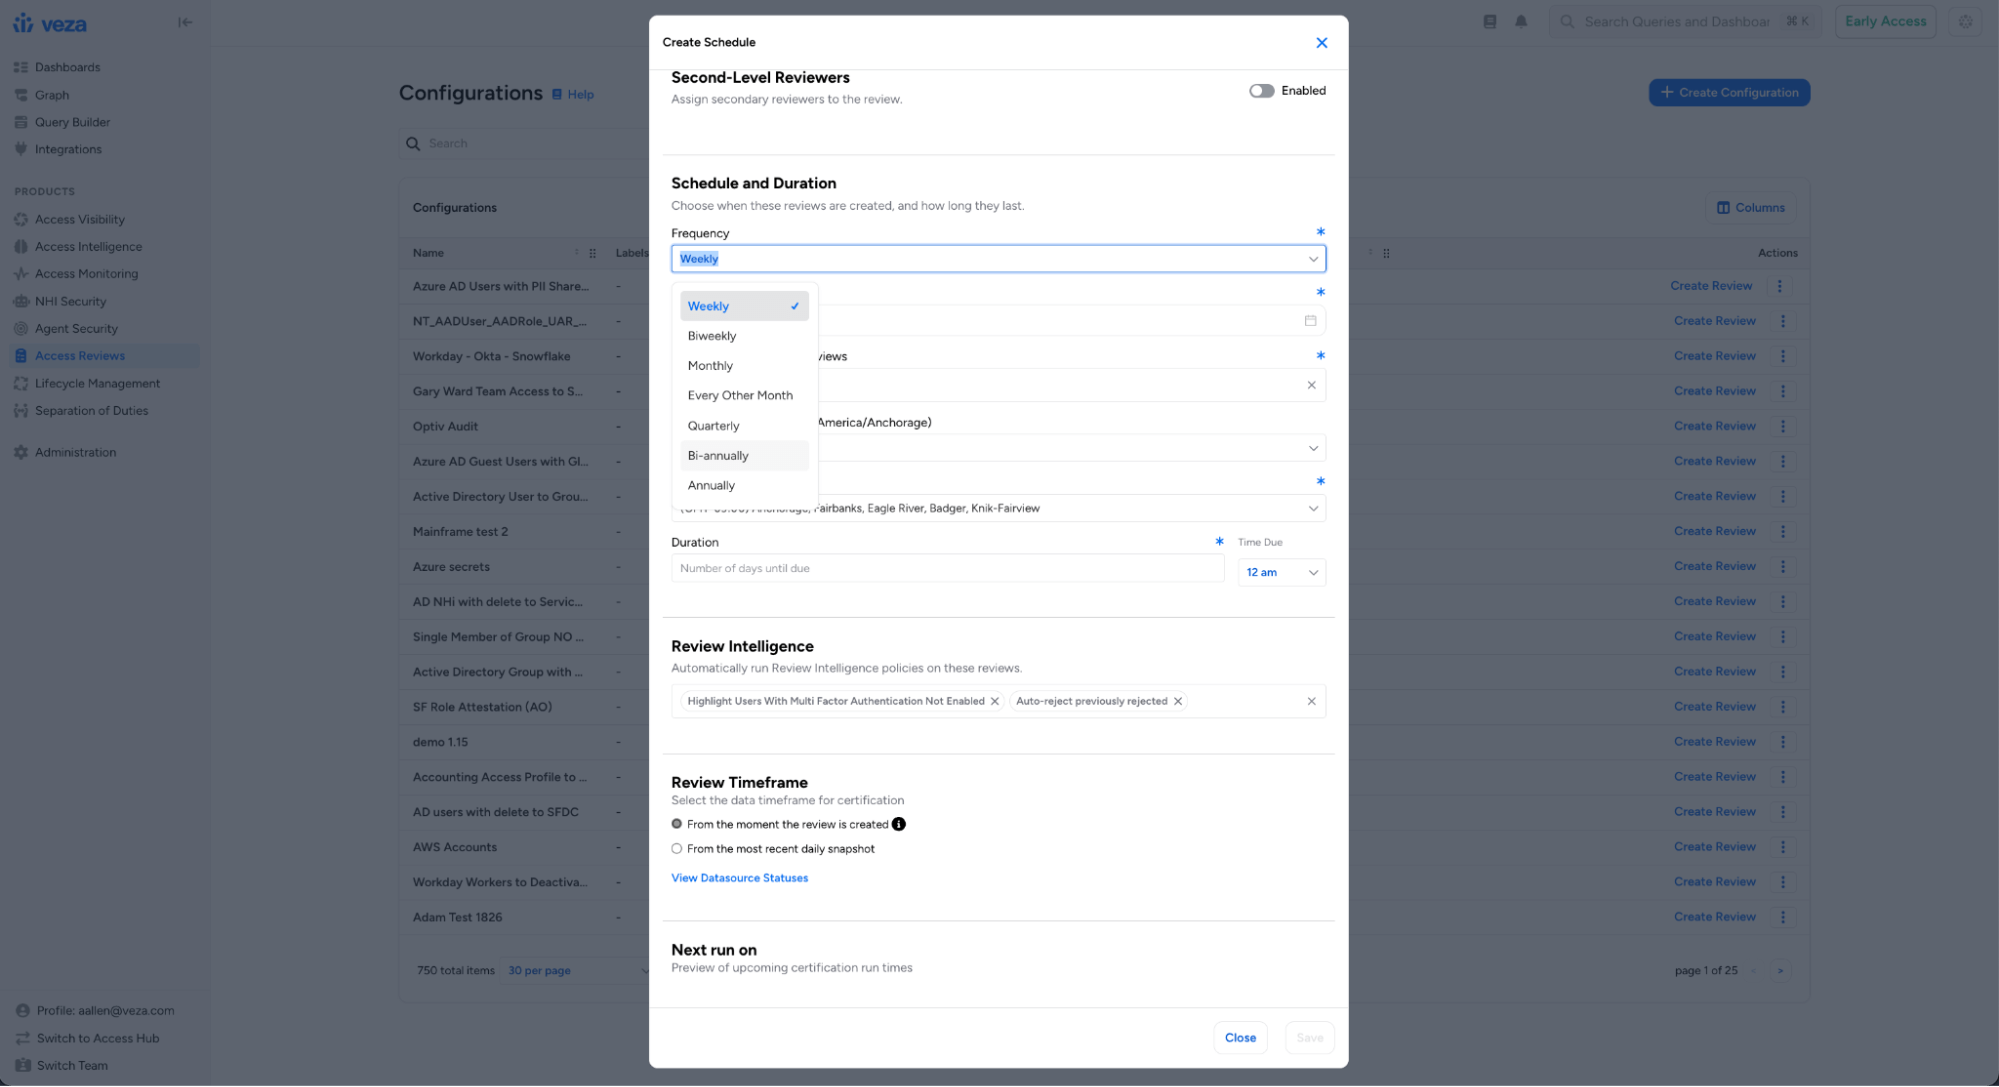Collapse the Frequency dropdown chevron
The height and width of the screenshot is (1087, 1999).
click(1313, 259)
